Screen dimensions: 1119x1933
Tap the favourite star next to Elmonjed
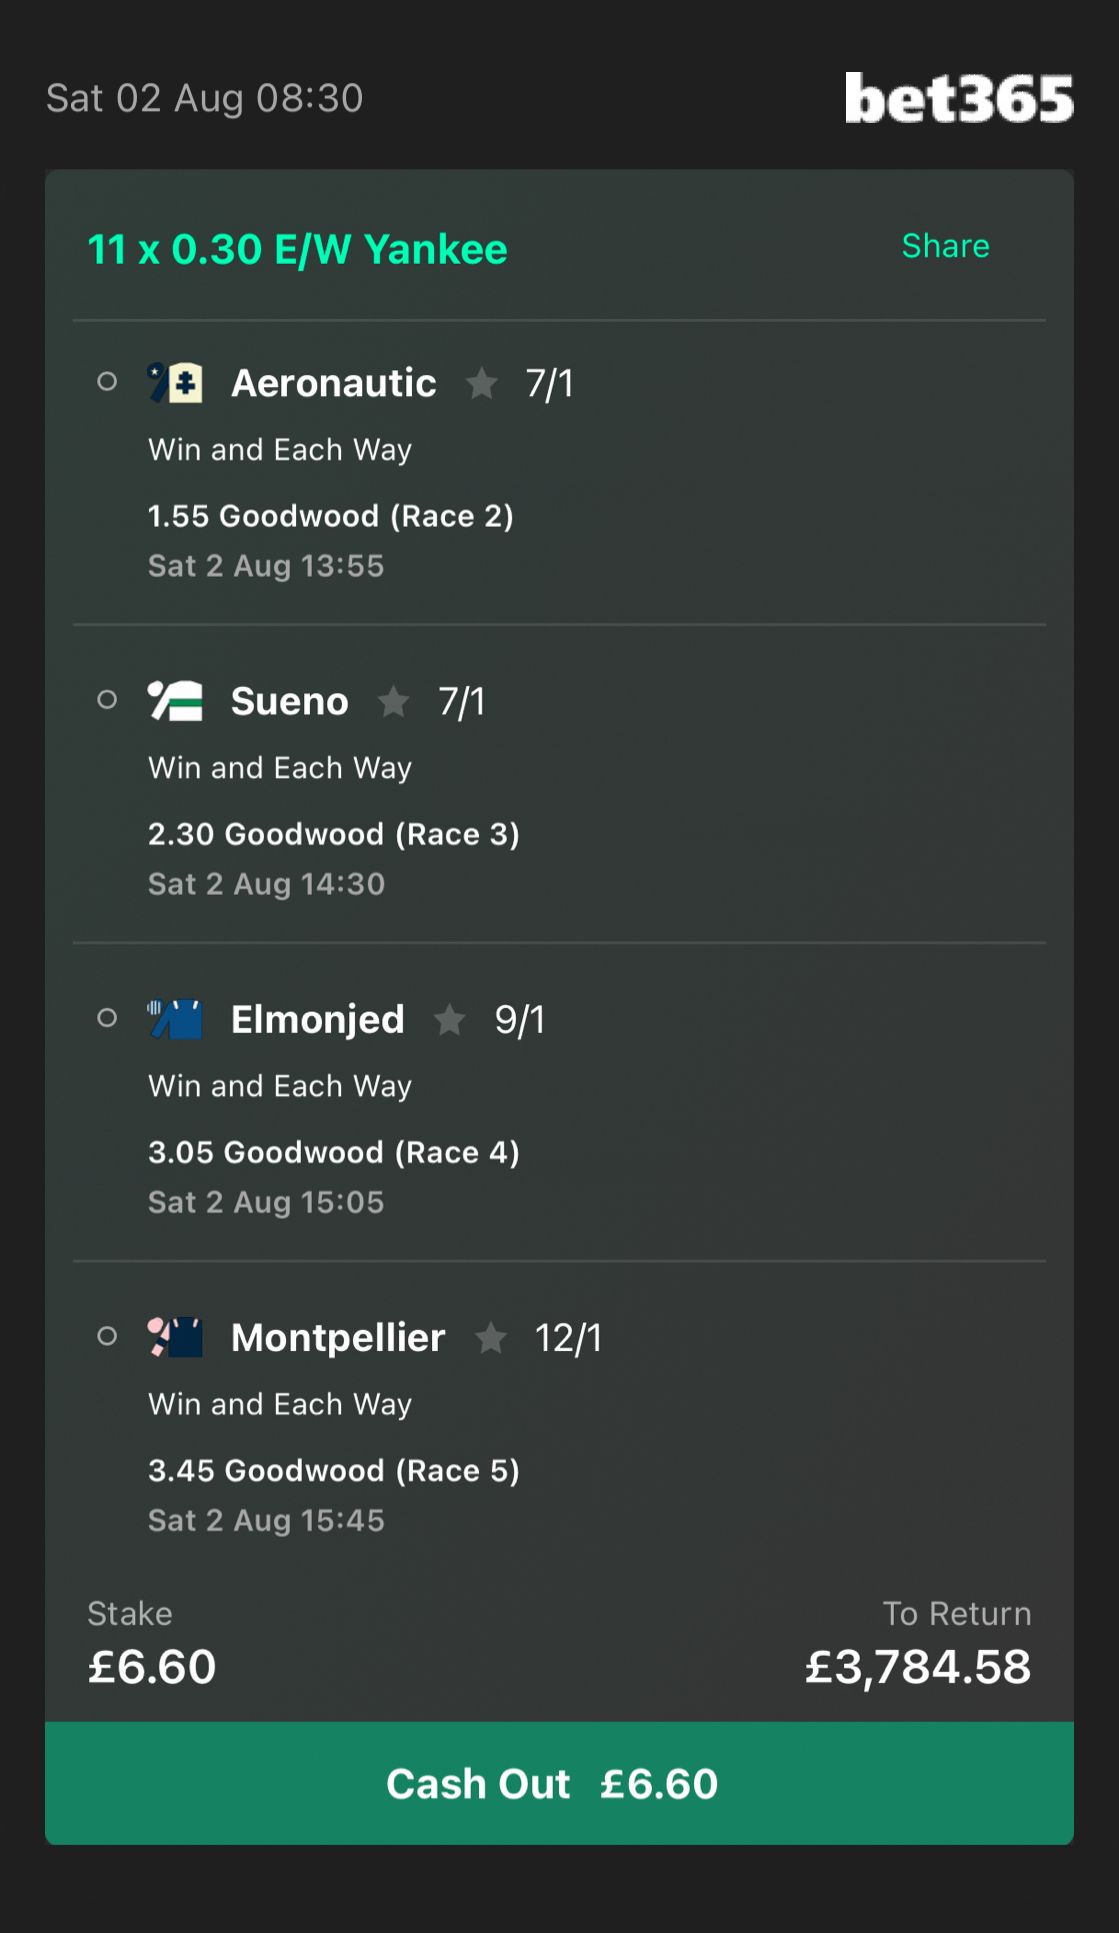click(x=450, y=1019)
